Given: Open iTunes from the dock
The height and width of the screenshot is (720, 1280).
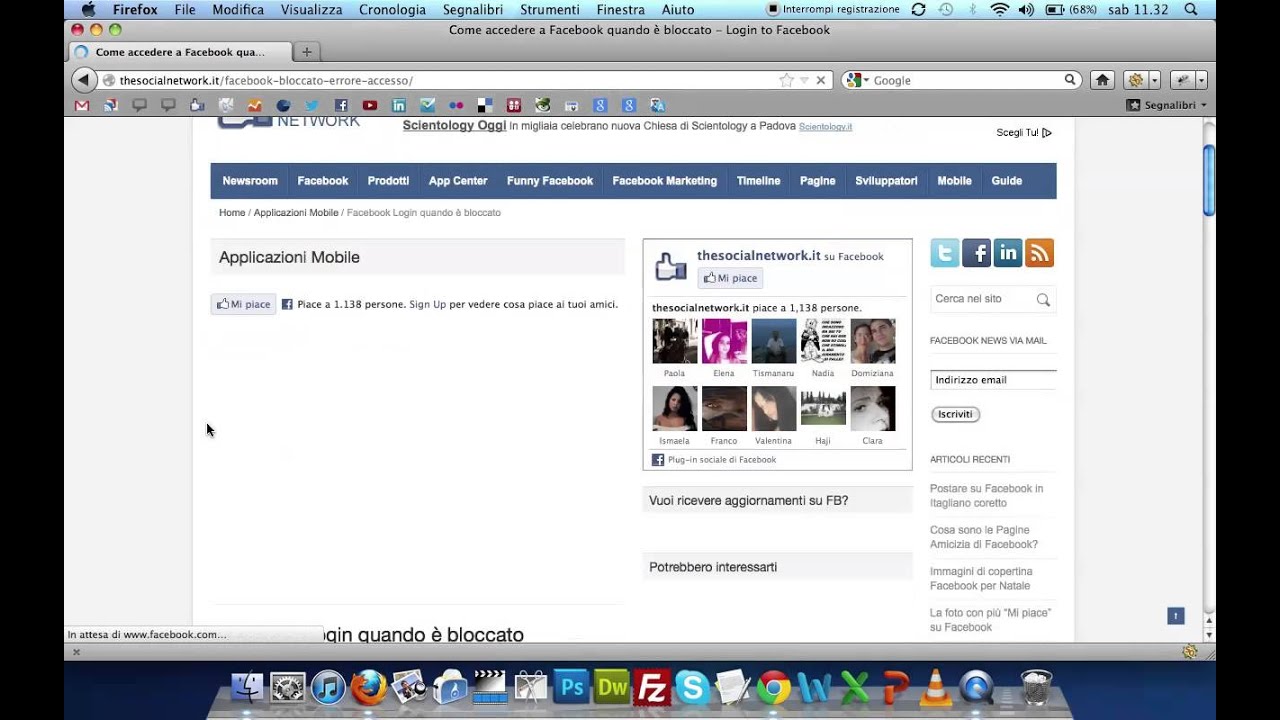Looking at the screenshot, I should (328, 688).
